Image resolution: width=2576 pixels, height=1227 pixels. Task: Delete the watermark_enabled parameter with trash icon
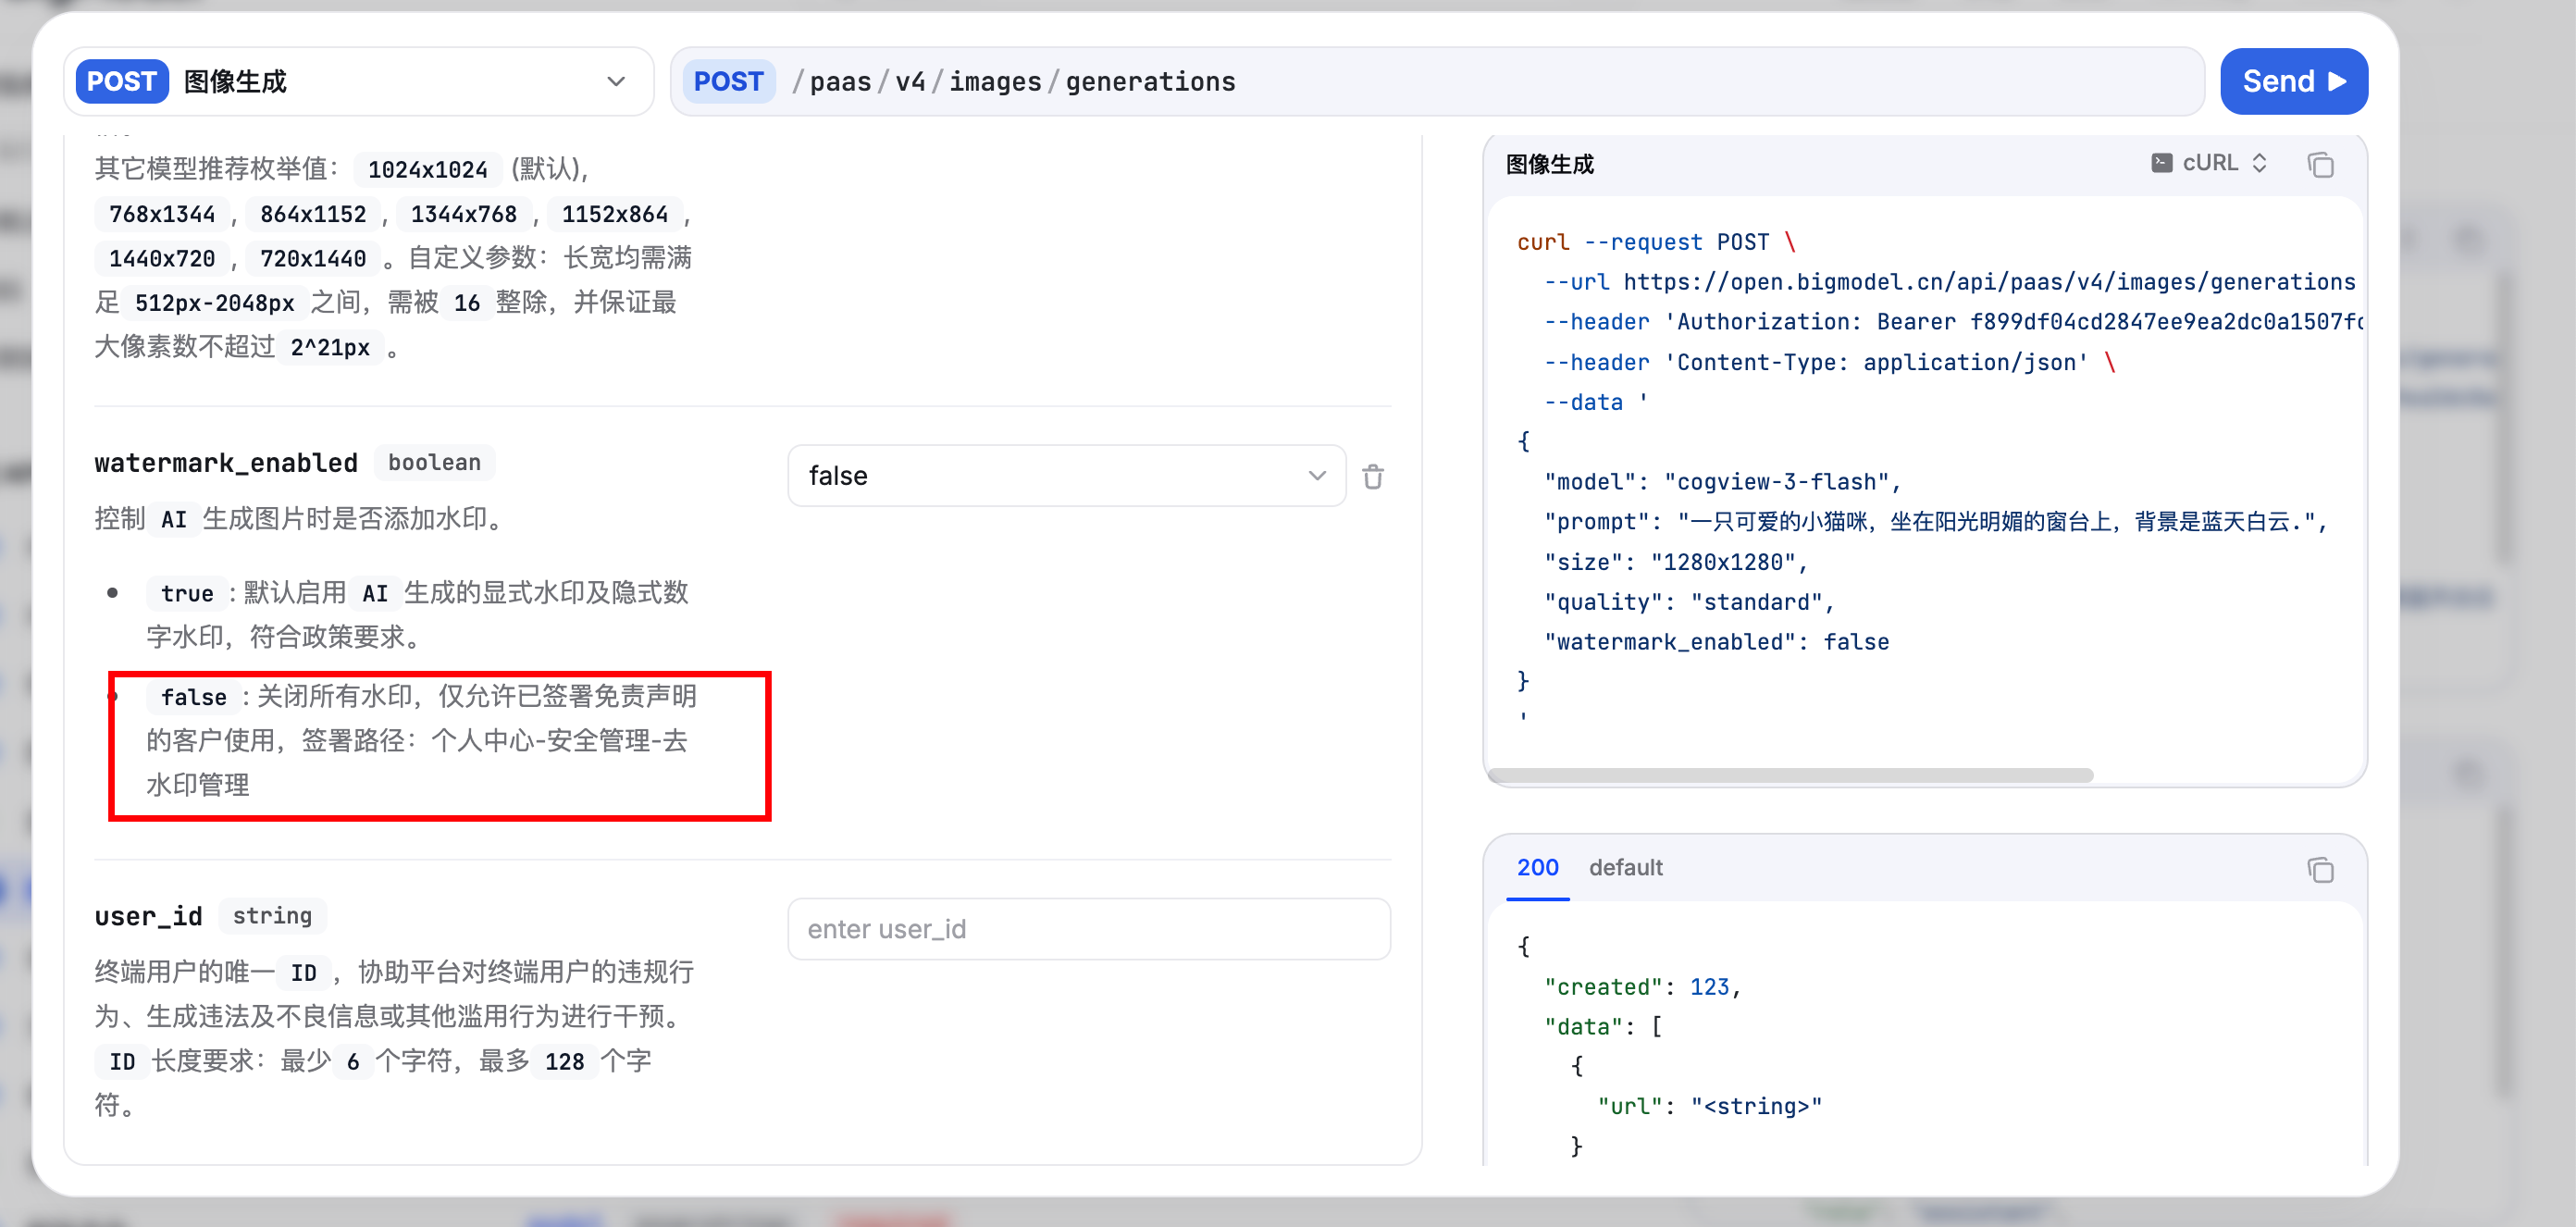[x=1372, y=477]
